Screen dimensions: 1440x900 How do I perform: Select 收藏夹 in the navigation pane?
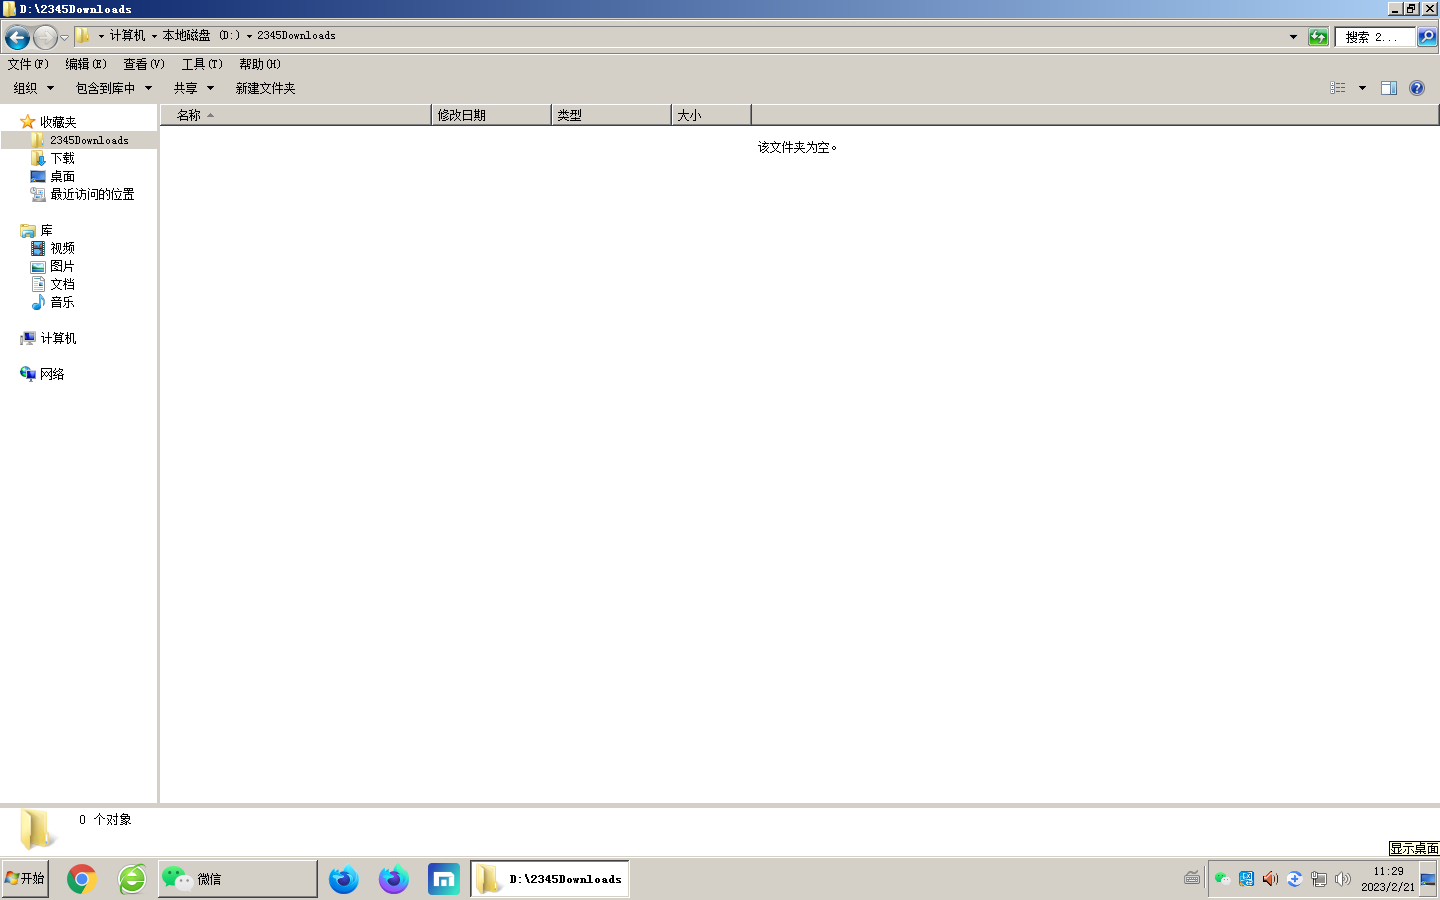58,122
